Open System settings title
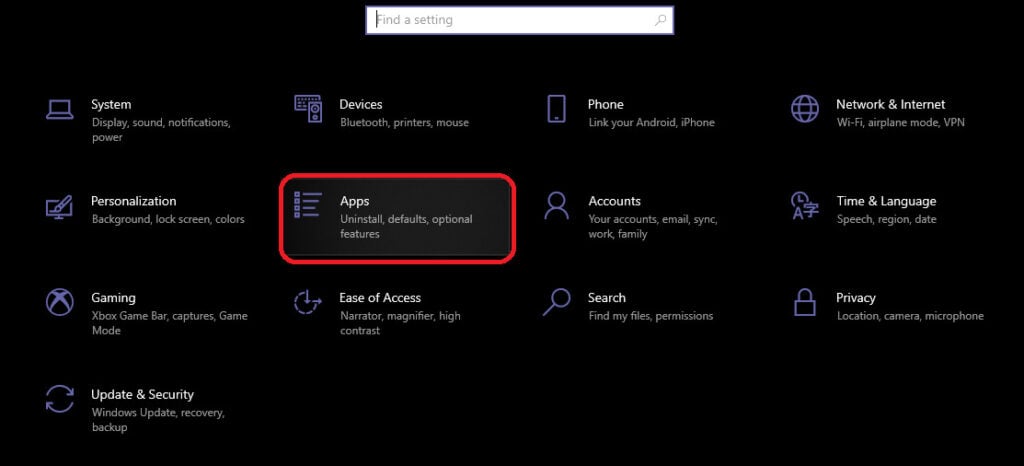 pyautogui.click(x=111, y=104)
